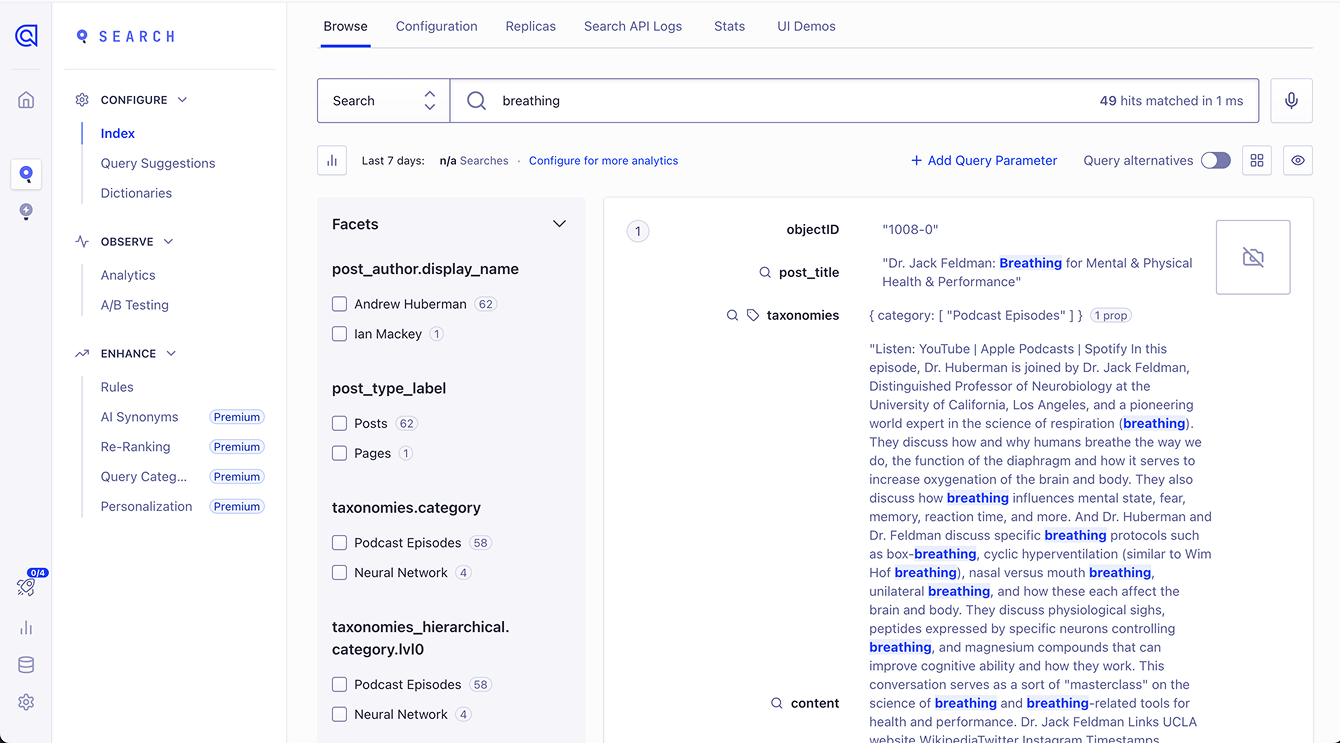Click the microphone voice search button

pyautogui.click(x=1291, y=101)
